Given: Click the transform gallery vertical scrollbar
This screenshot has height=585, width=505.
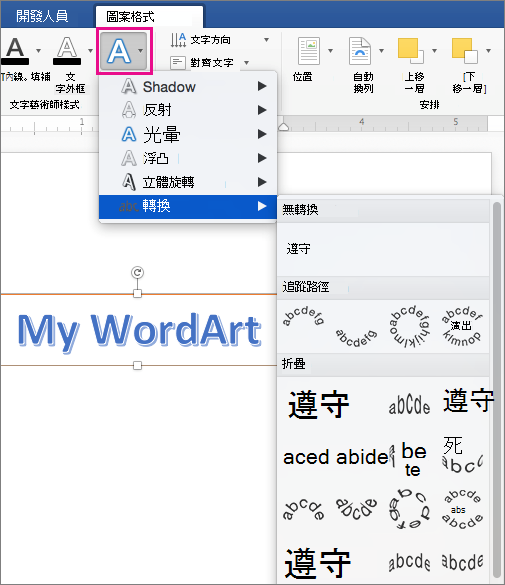Looking at the screenshot, I should point(496,390).
